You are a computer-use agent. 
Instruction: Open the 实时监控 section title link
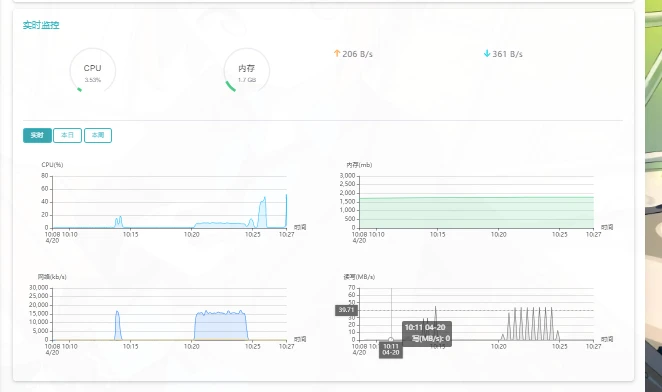41,25
